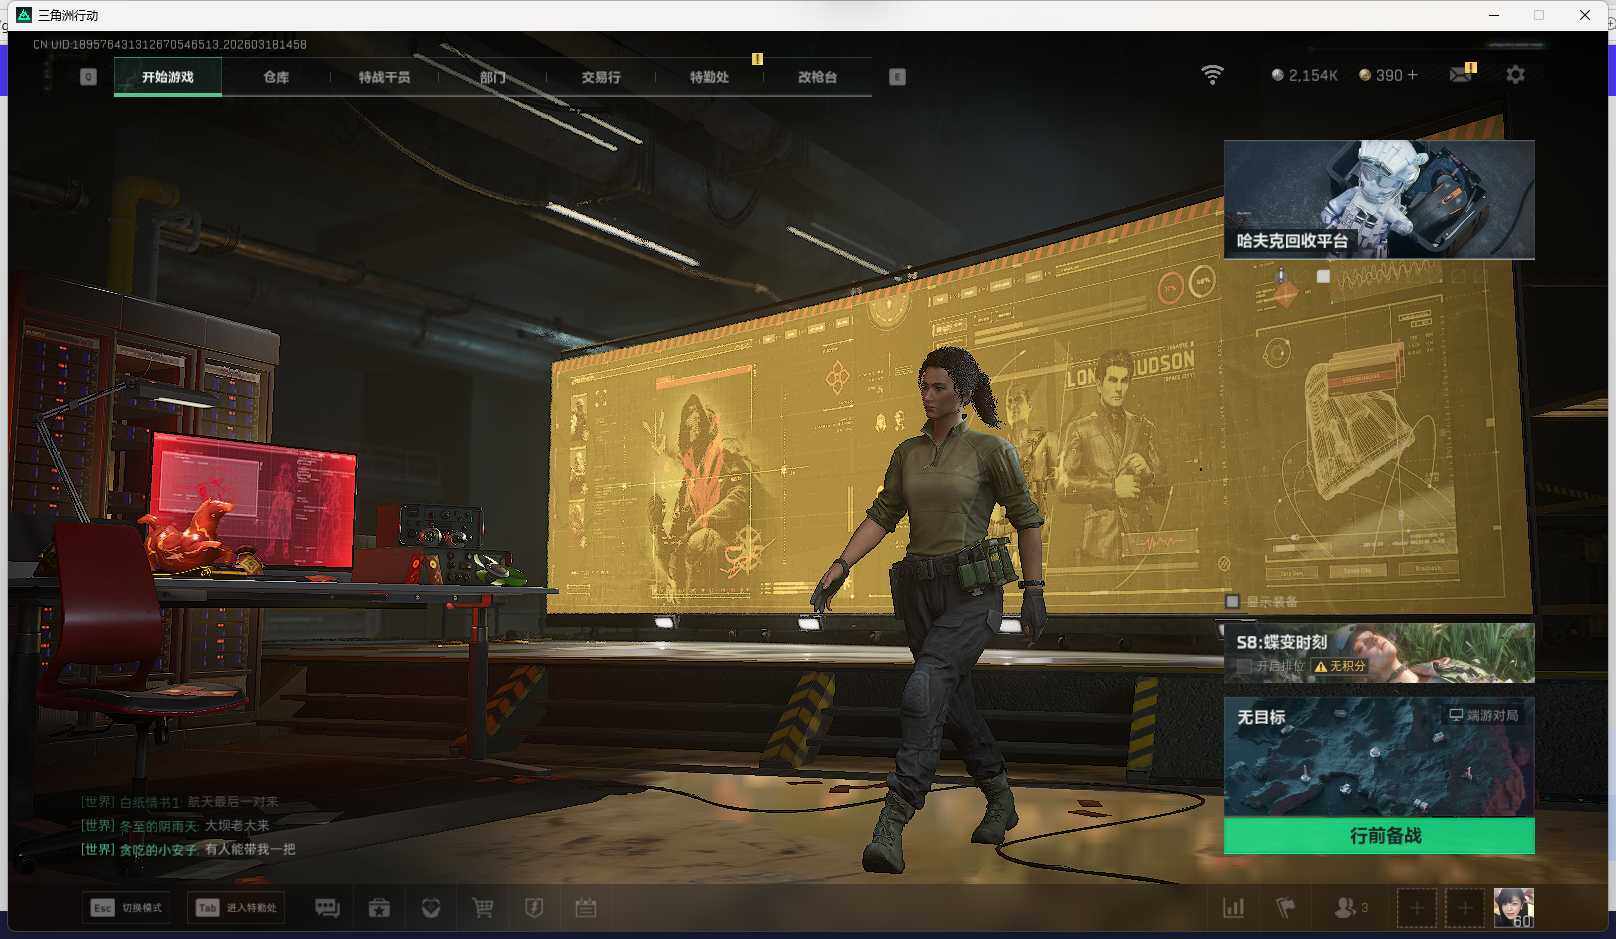Click the Esc 切换模式 button
Screen dimensions: 1616x939
coord(126,908)
